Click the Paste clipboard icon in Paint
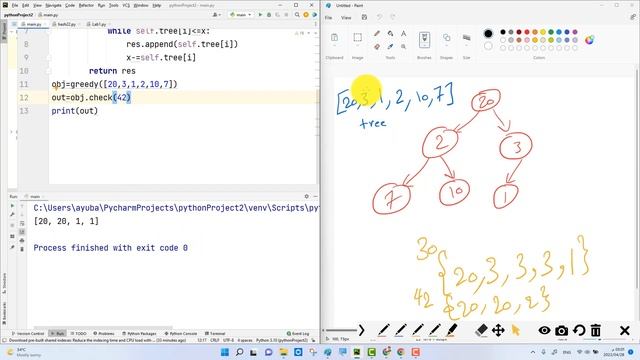The width and height of the screenshot is (640, 360). tap(334, 38)
